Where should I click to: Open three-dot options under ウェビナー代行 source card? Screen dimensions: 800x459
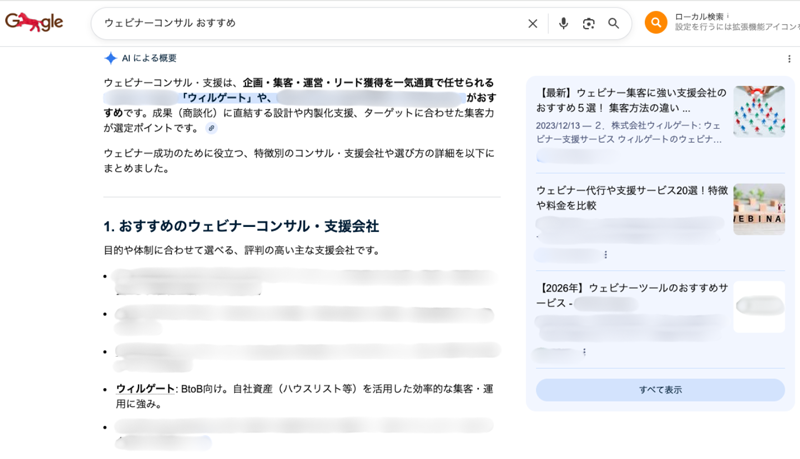click(605, 255)
